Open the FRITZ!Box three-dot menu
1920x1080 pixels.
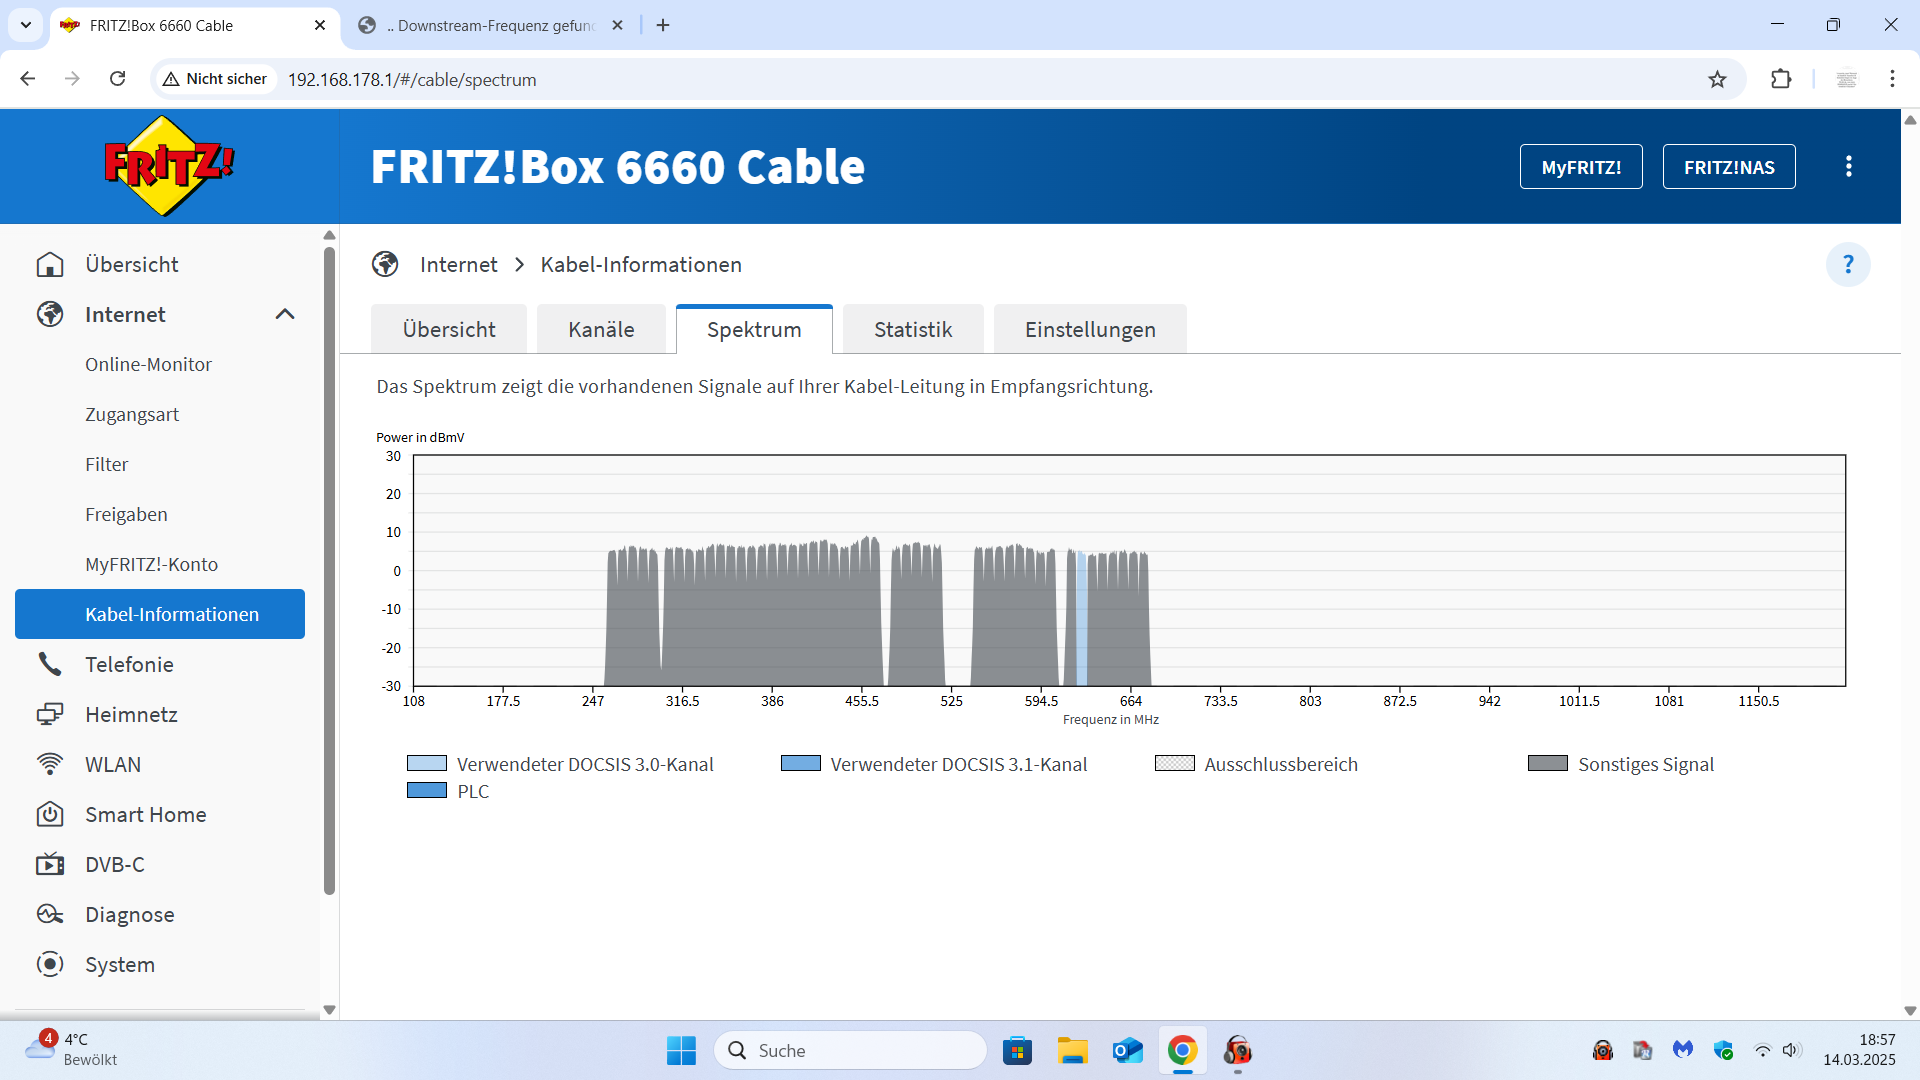click(x=1848, y=167)
